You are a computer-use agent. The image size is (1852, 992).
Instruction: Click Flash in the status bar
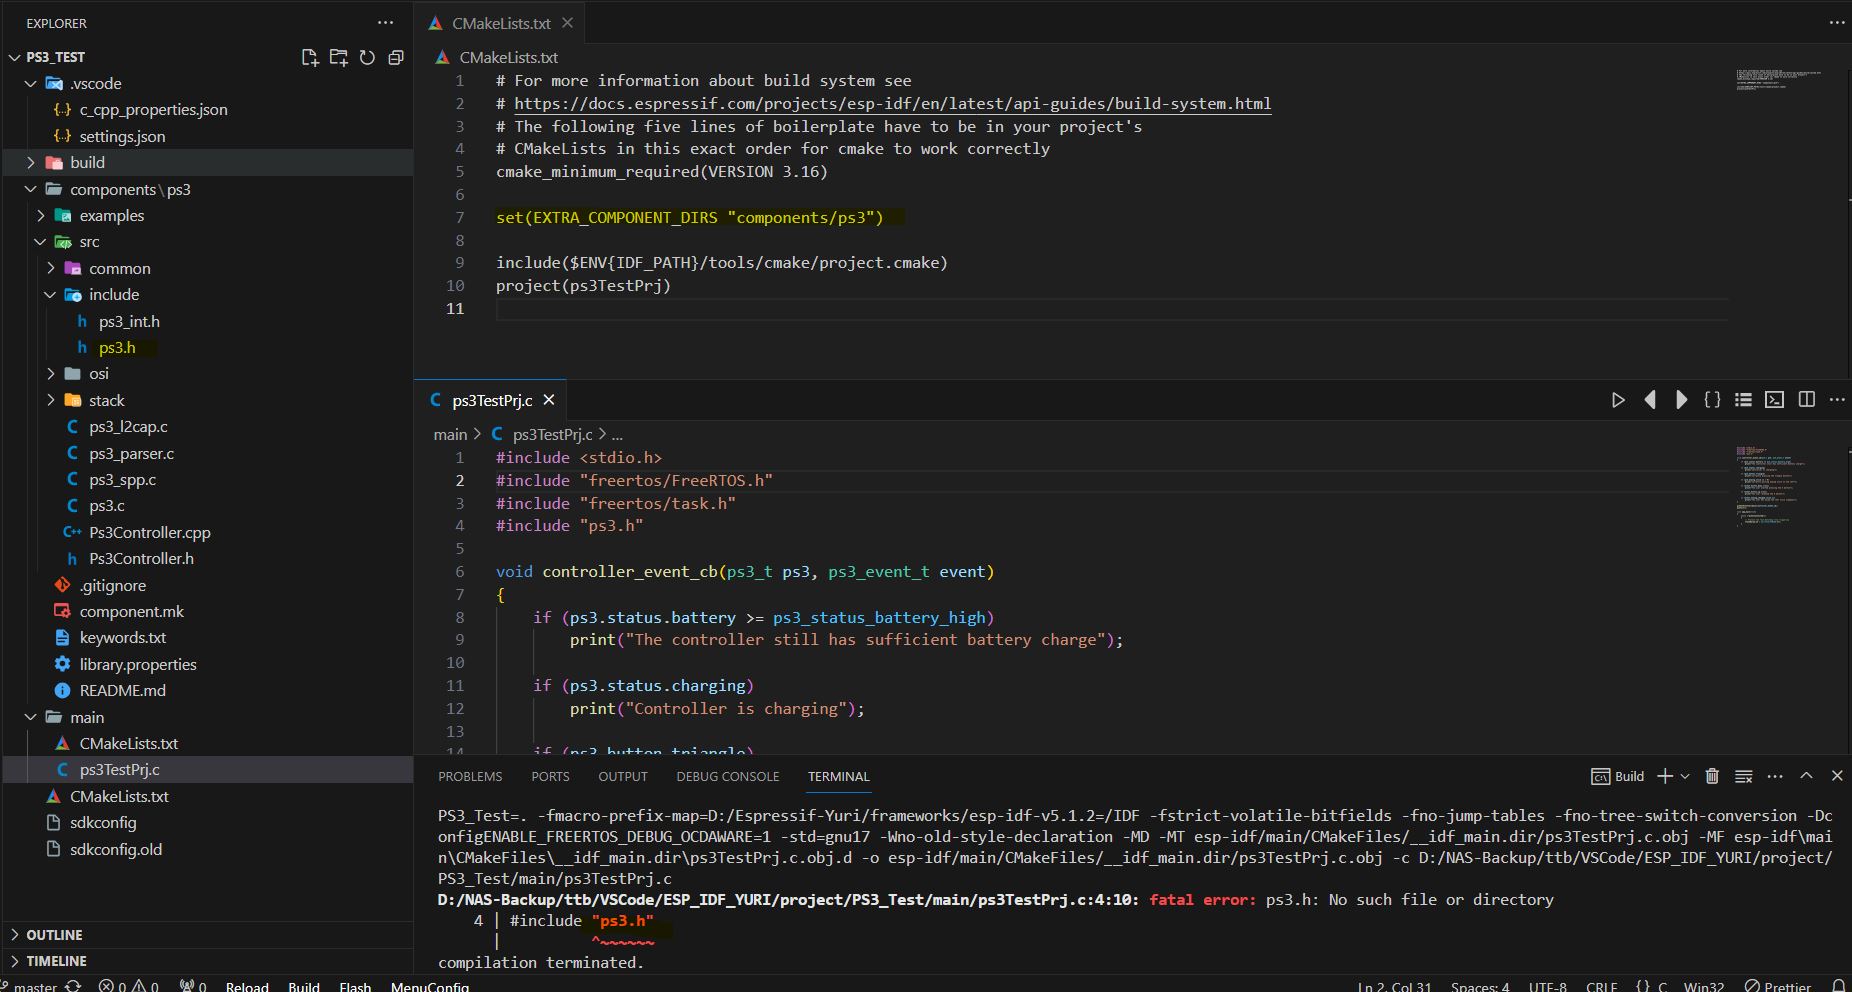(355, 986)
